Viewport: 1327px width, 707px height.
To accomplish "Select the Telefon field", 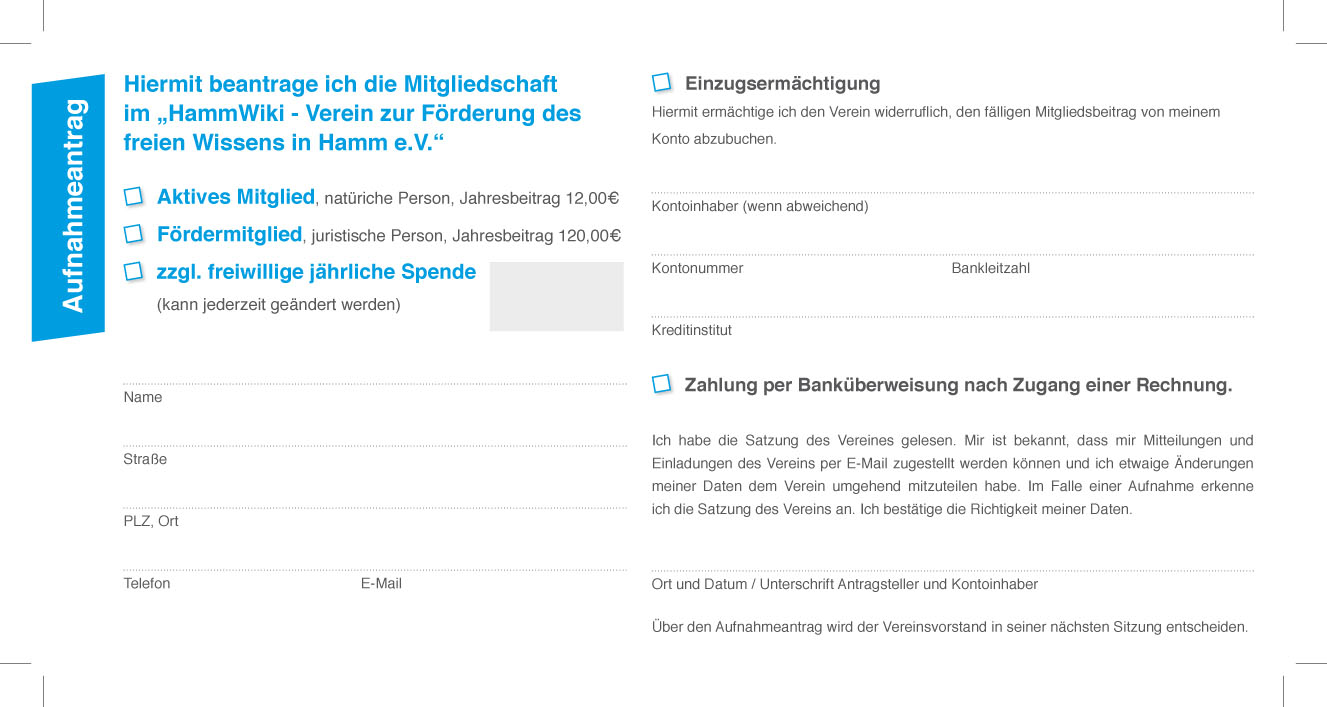I will 238,557.
